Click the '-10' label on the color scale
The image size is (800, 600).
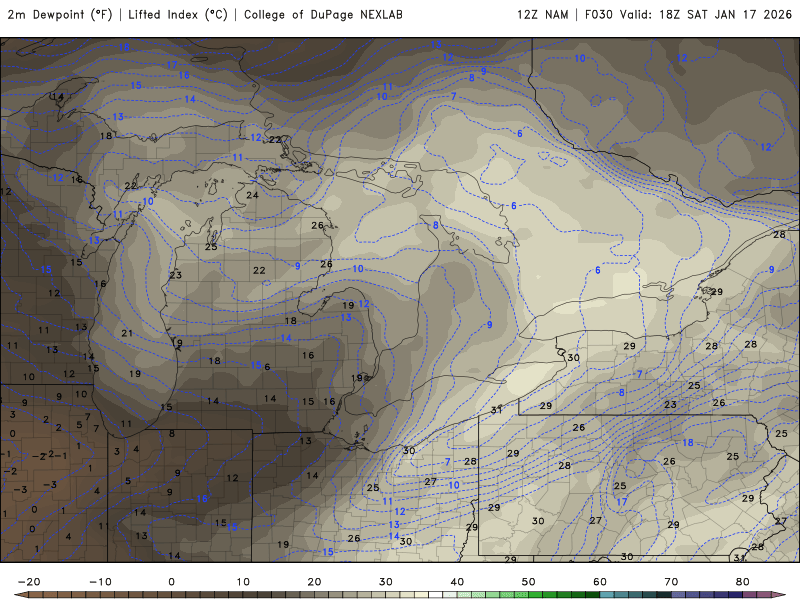tap(100, 582)
